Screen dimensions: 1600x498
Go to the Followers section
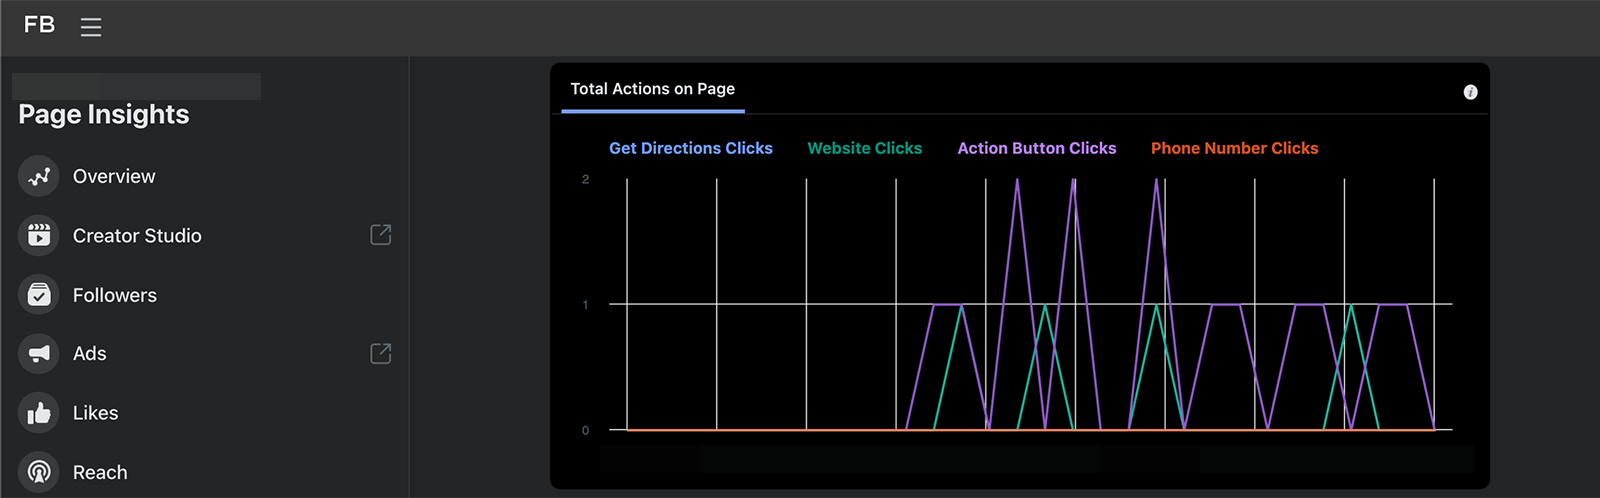point(114,295)
